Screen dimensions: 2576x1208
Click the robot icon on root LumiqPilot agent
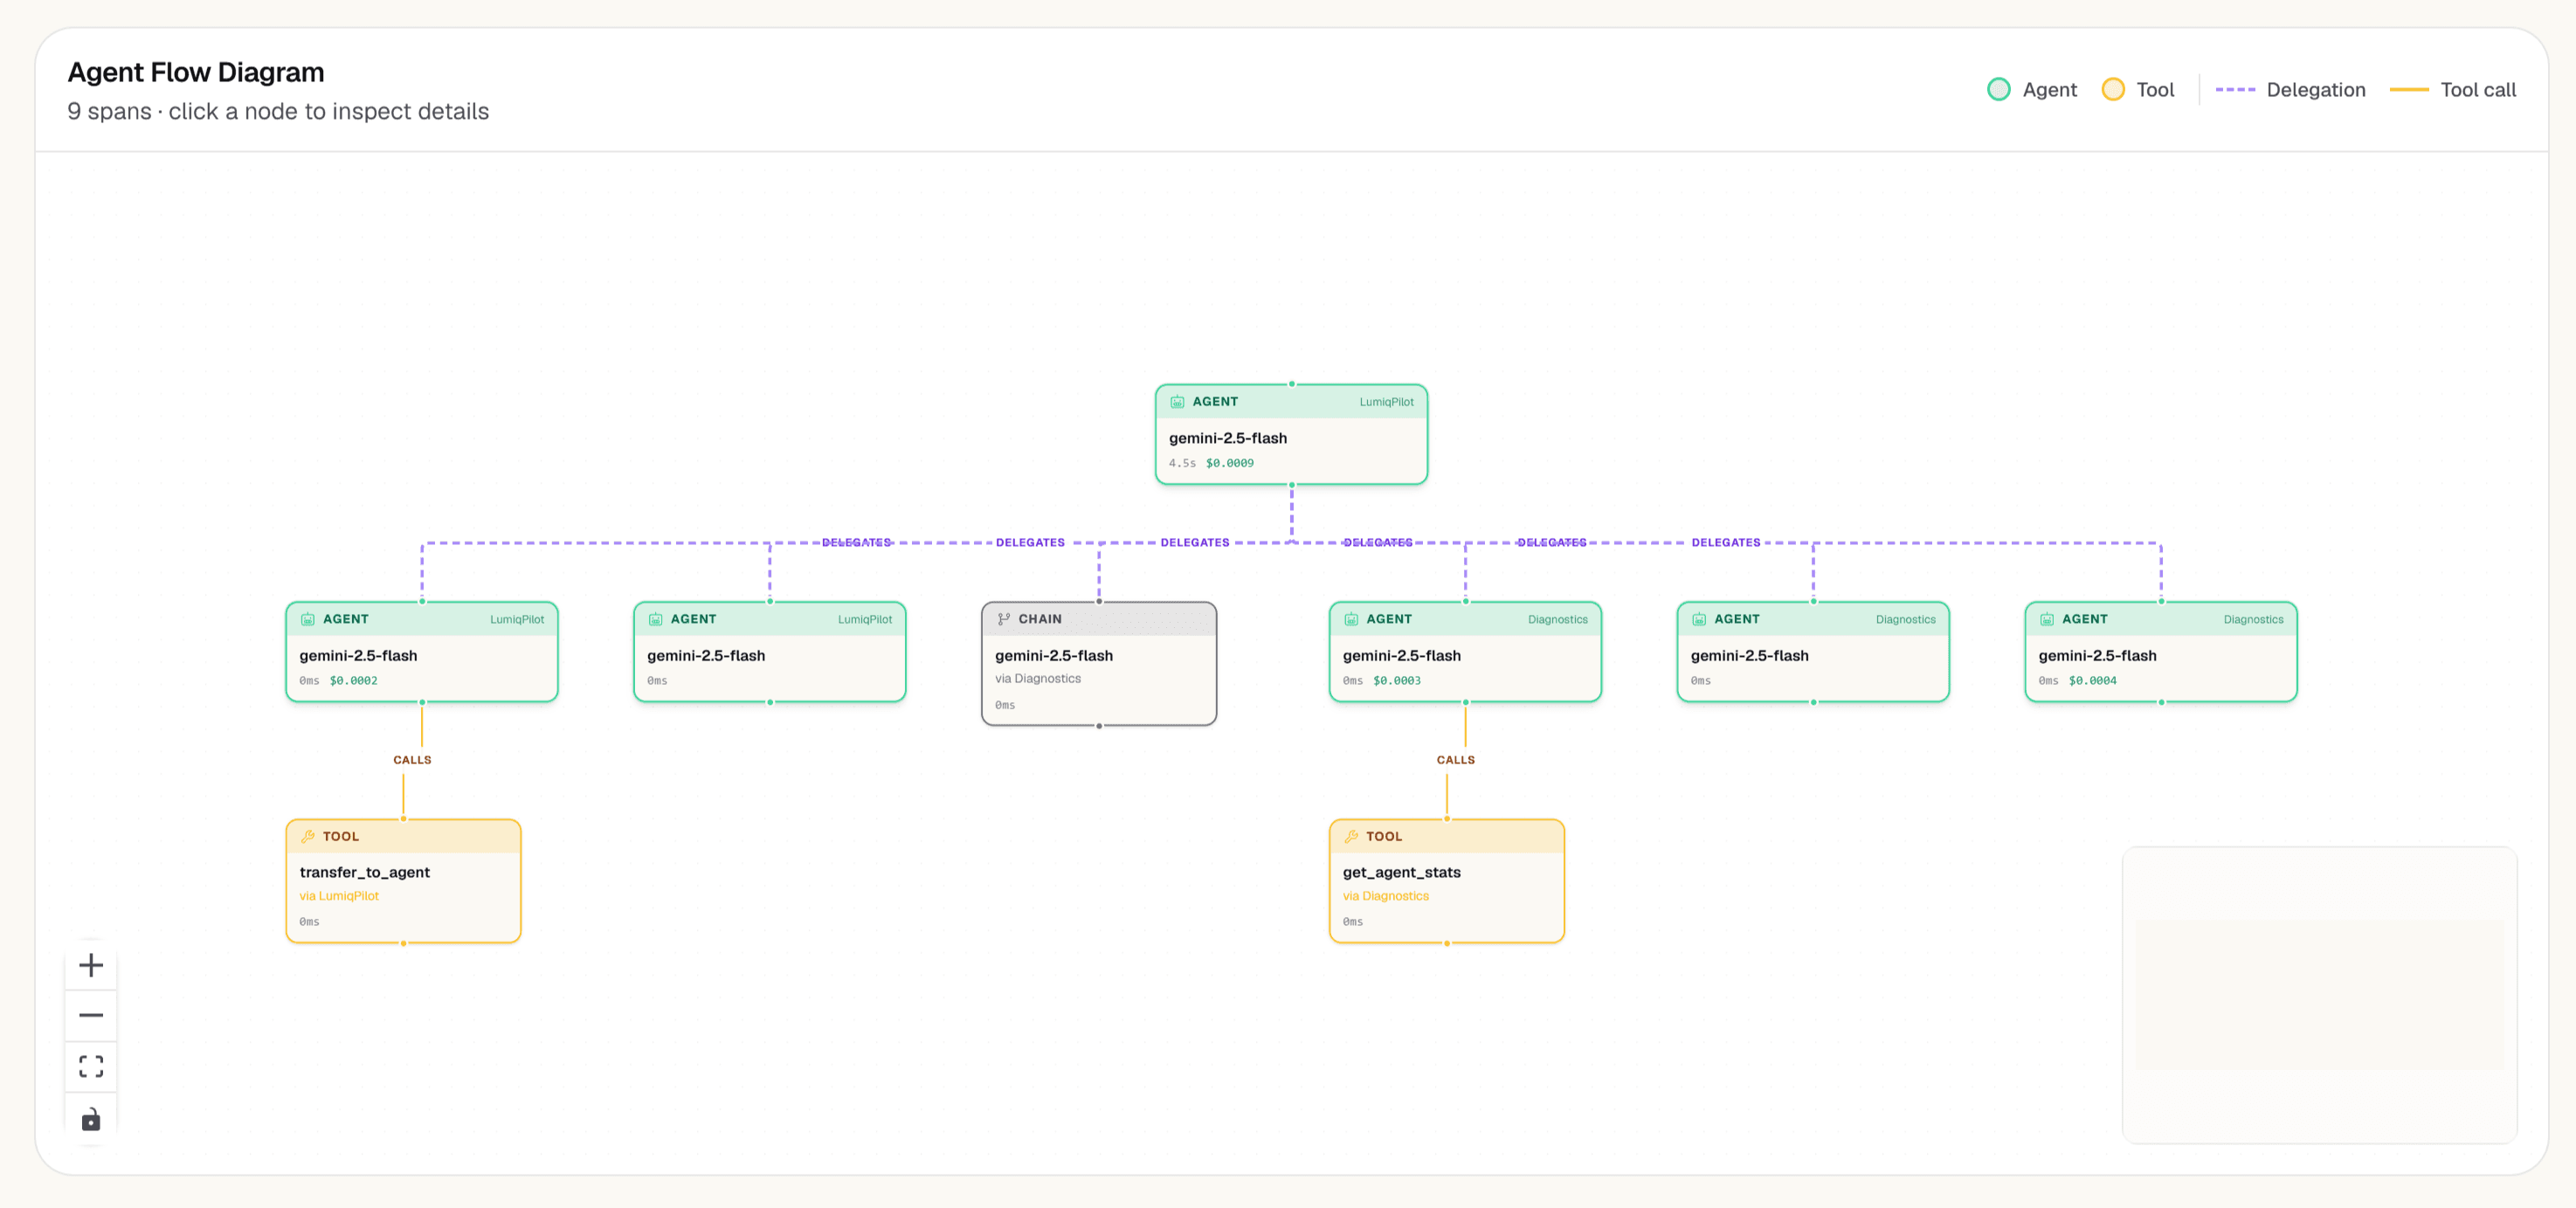(1177, 401)
